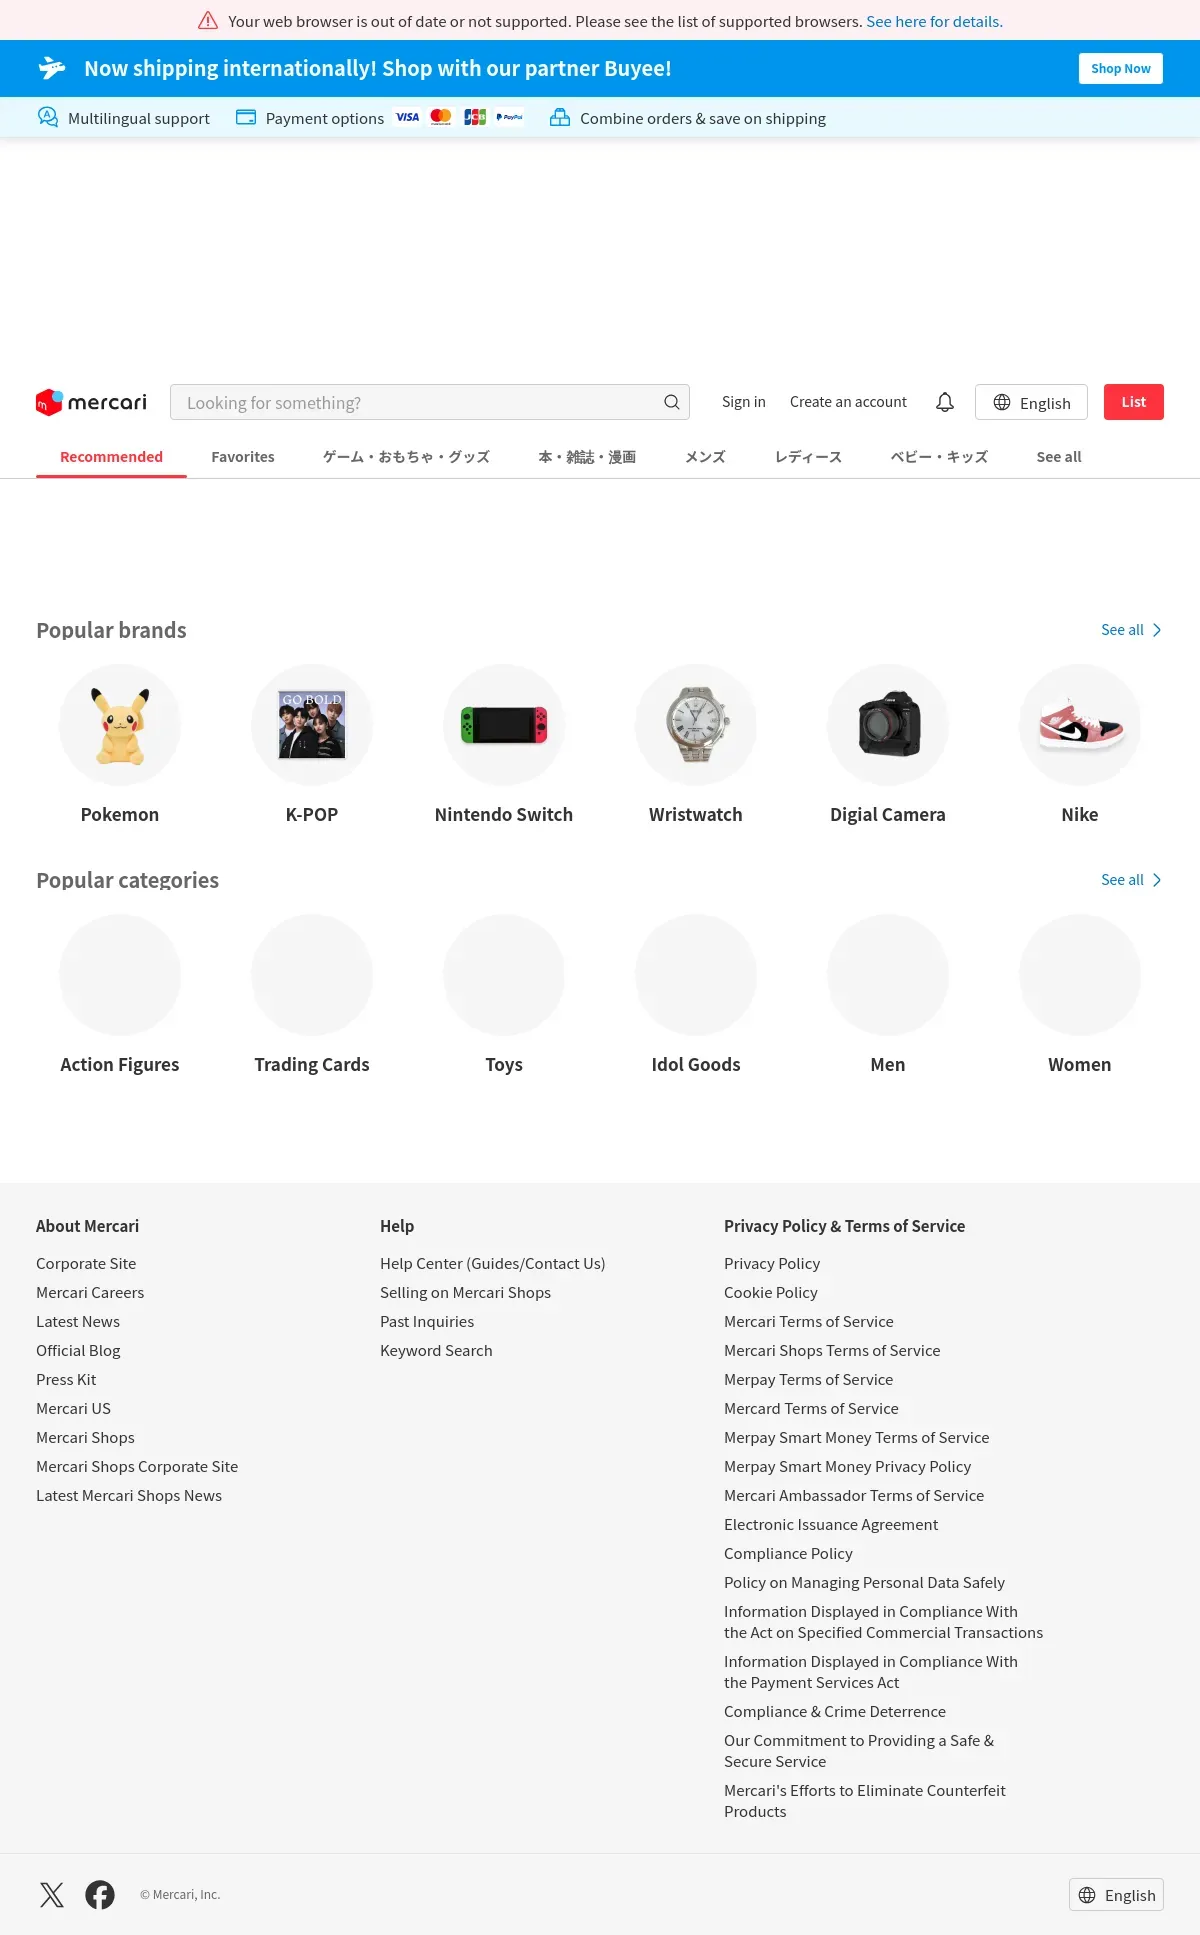Viewport: 1200px width, 1935px height.
Task: Select the Wristwatch brand image
Action: pyautogui.click(x=696, y=725)
